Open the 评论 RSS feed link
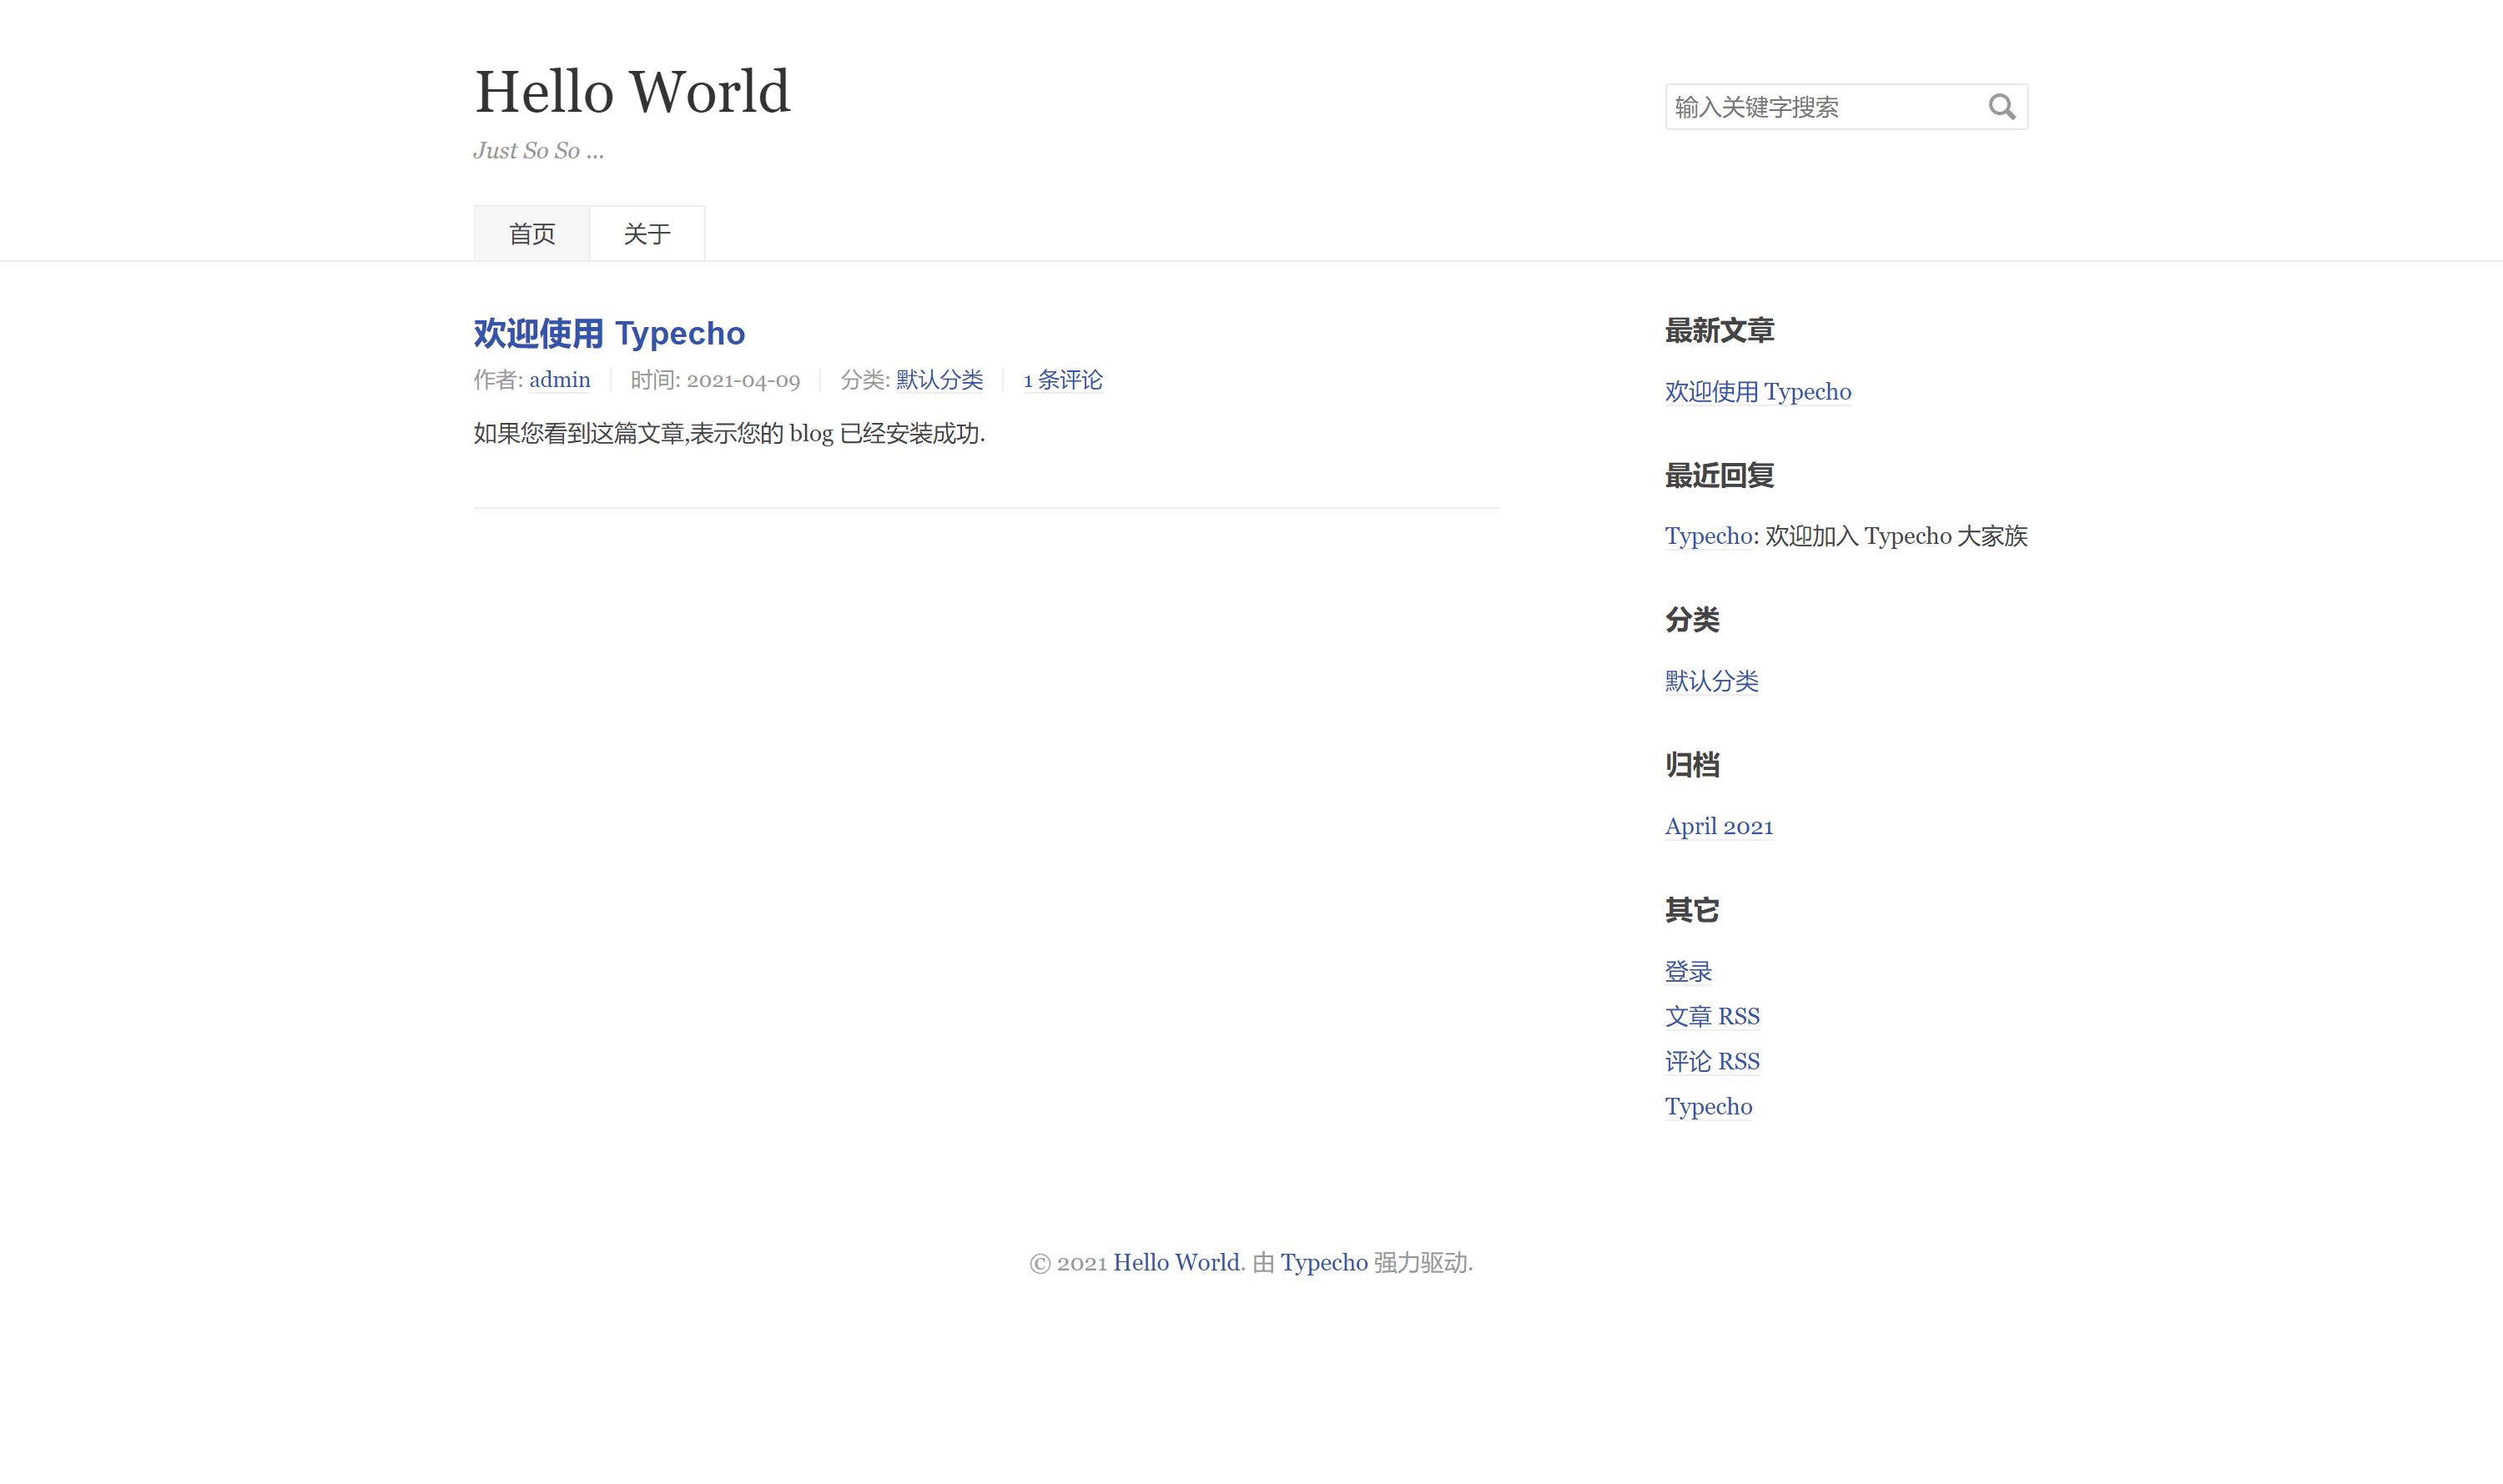This screenshot has width=2503, height=1484. tap(1712, 1061)
